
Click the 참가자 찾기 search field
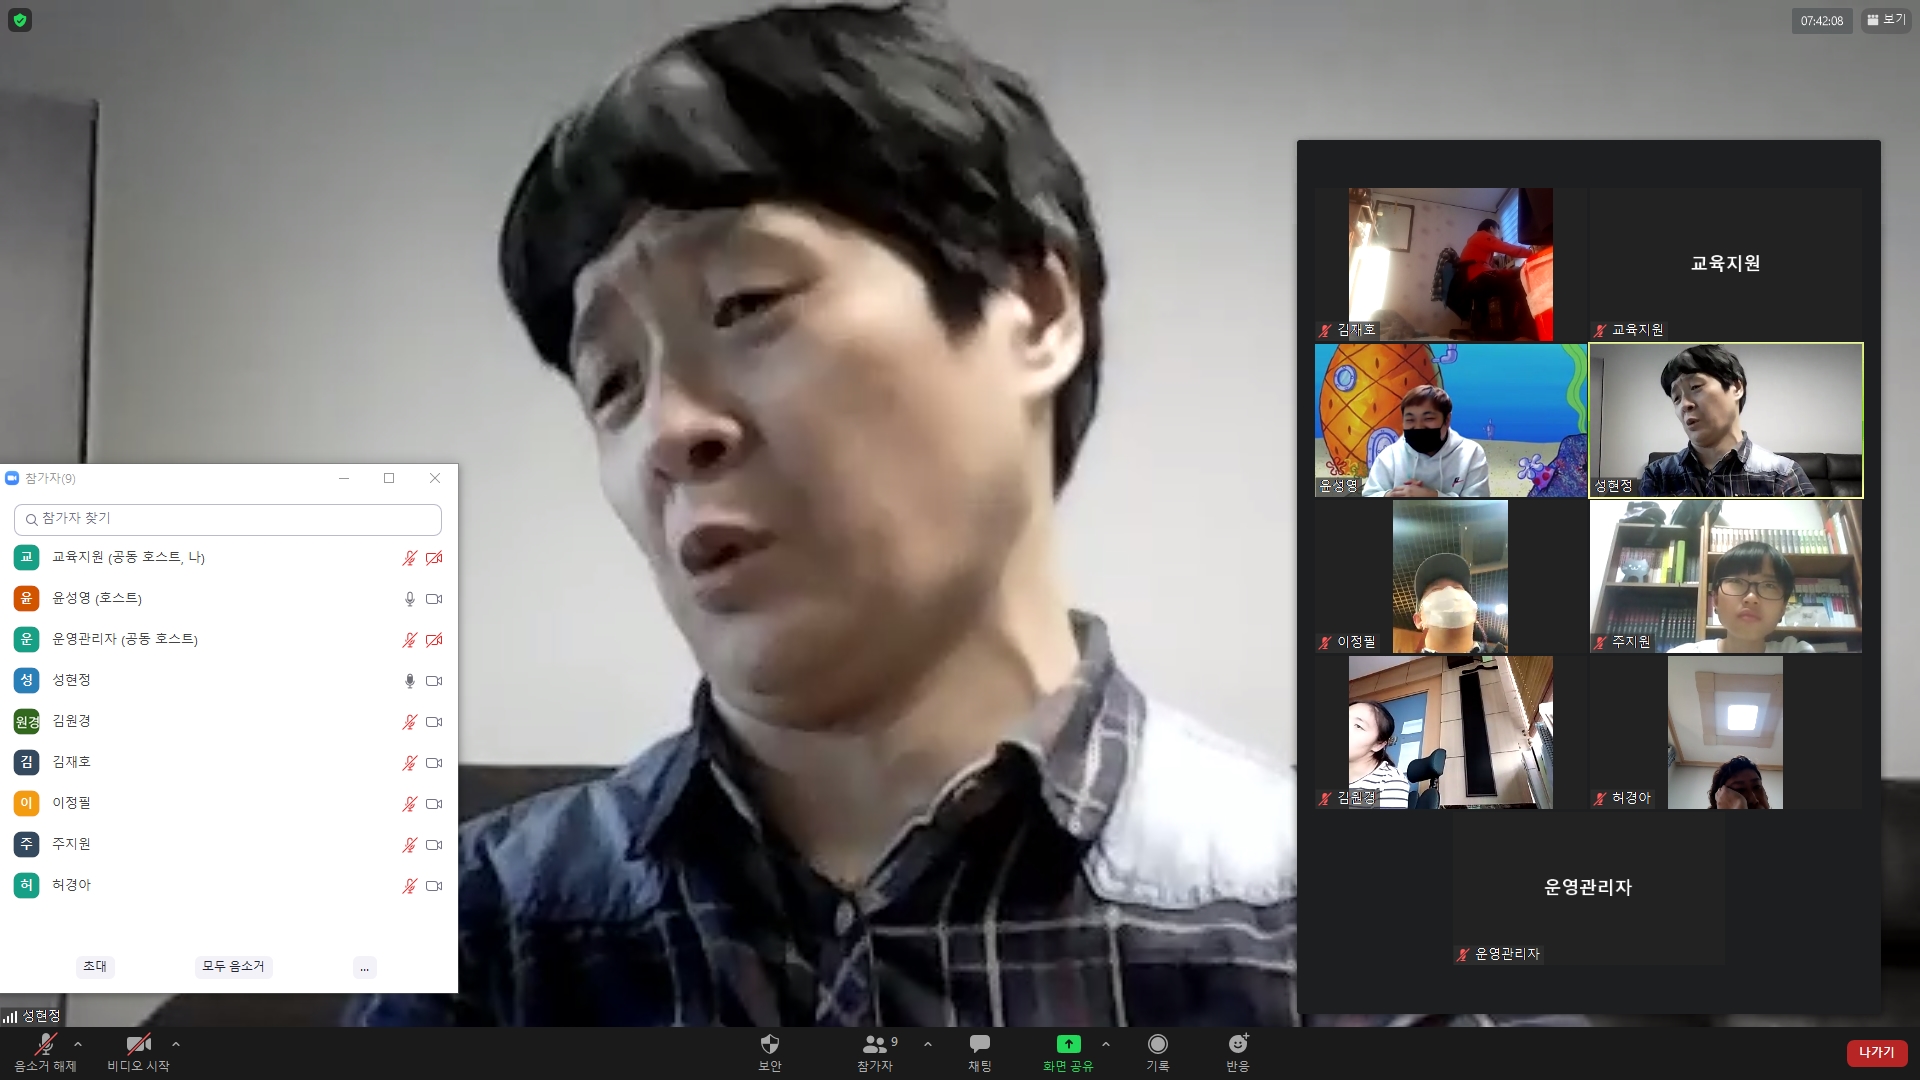[x=228, y=519]
